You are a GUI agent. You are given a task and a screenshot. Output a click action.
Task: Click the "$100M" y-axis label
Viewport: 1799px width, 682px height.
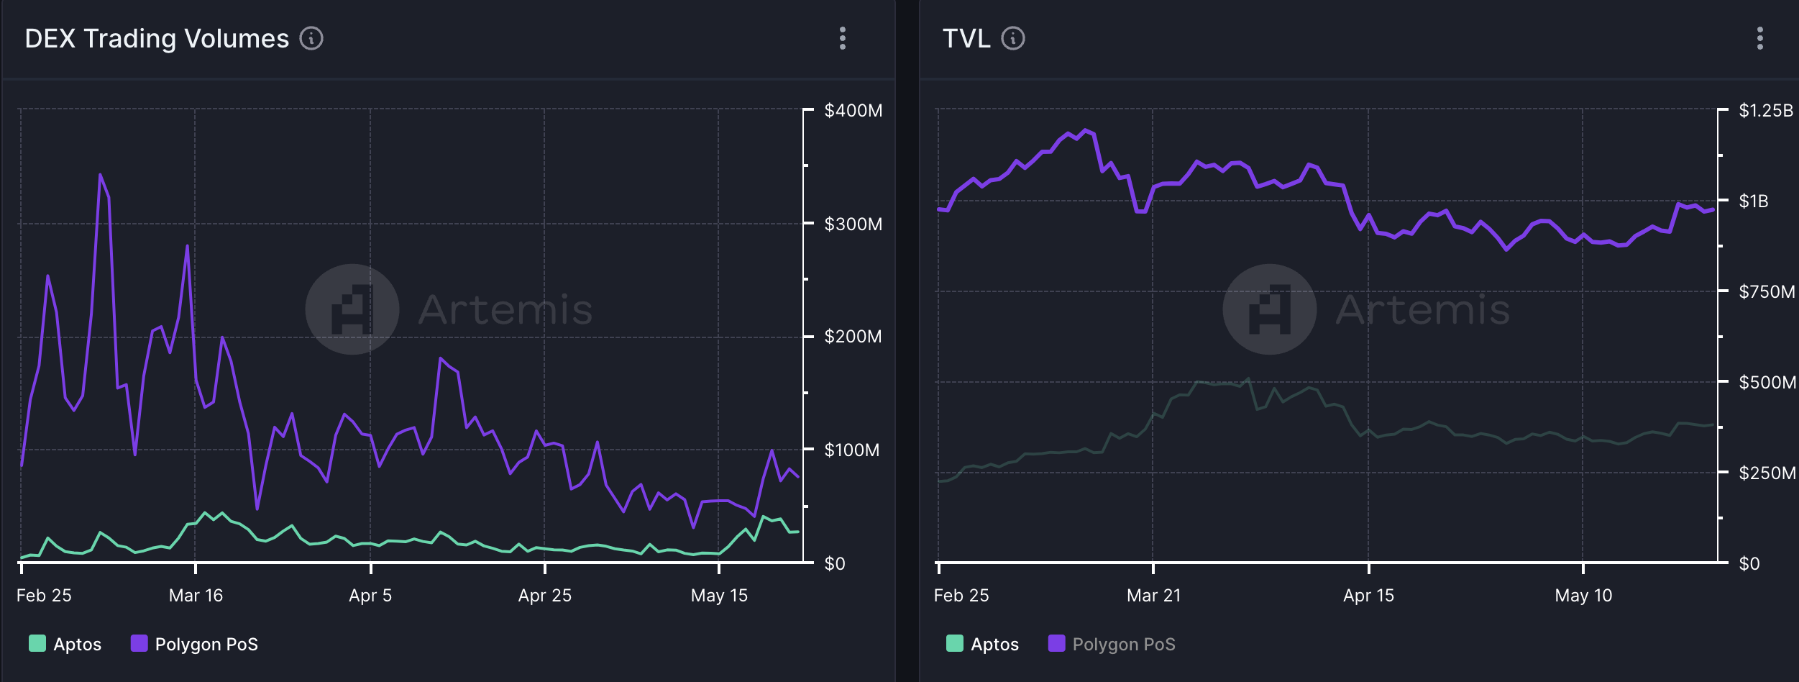pyautogui.click(x=852, y=450)
